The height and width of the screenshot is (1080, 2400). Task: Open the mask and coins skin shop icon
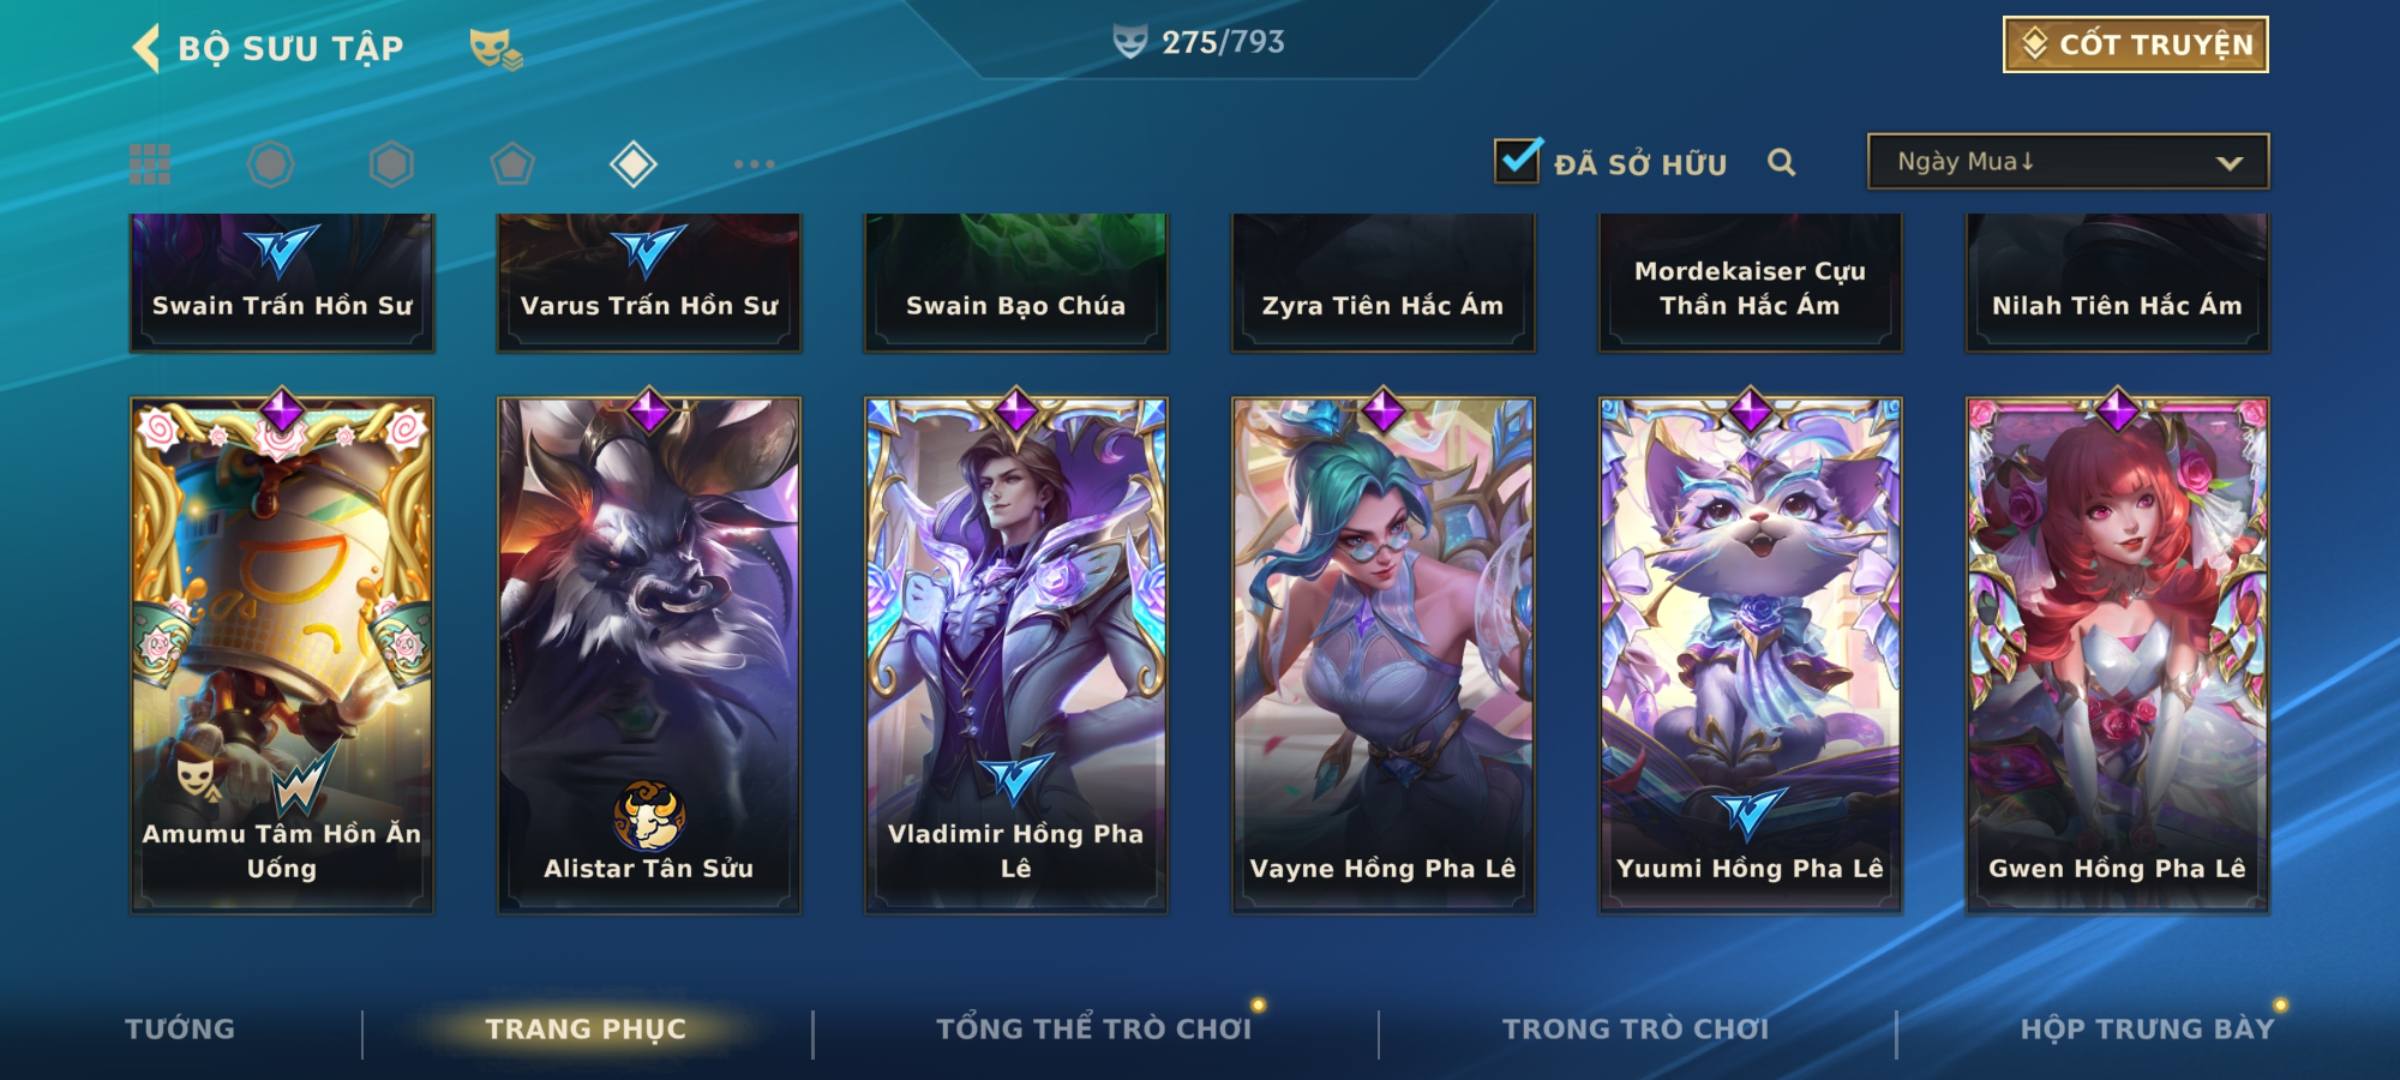pyautogui.click(x=496, y=48)
